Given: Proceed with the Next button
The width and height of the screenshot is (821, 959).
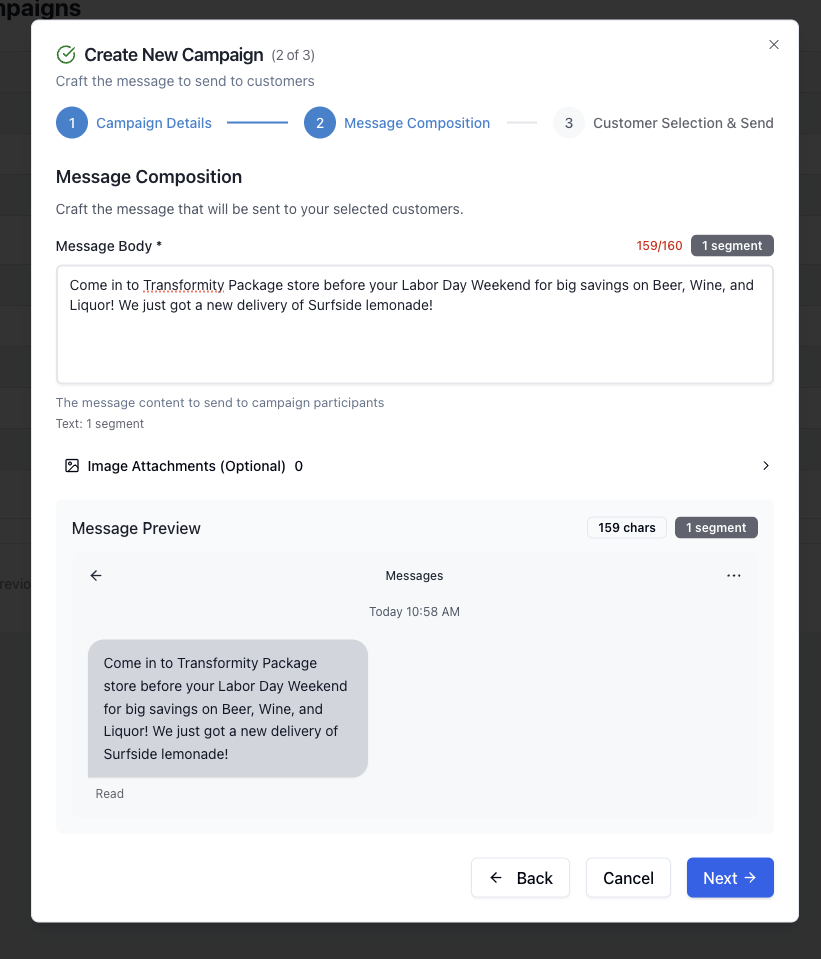Looking at the screenshot, I should pyautogui.click(x=730, y=878).
